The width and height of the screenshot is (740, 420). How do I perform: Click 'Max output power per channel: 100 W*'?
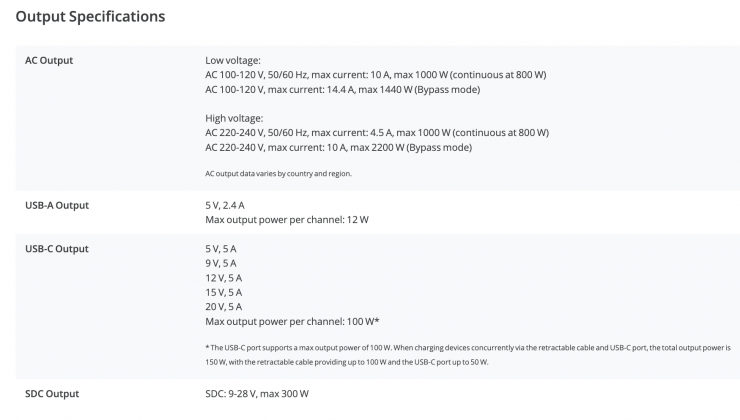tap(291, 321)
